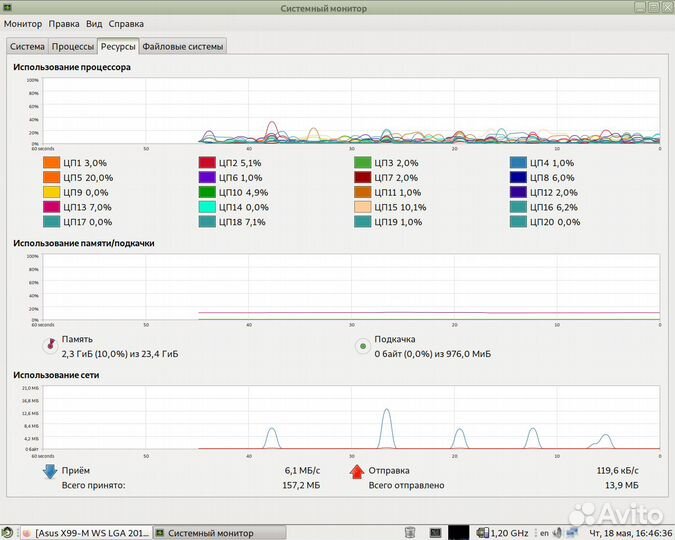Click the disk drive tray icon
The image size is (675, 540).
pyautogui.click(x=409, y=533)
